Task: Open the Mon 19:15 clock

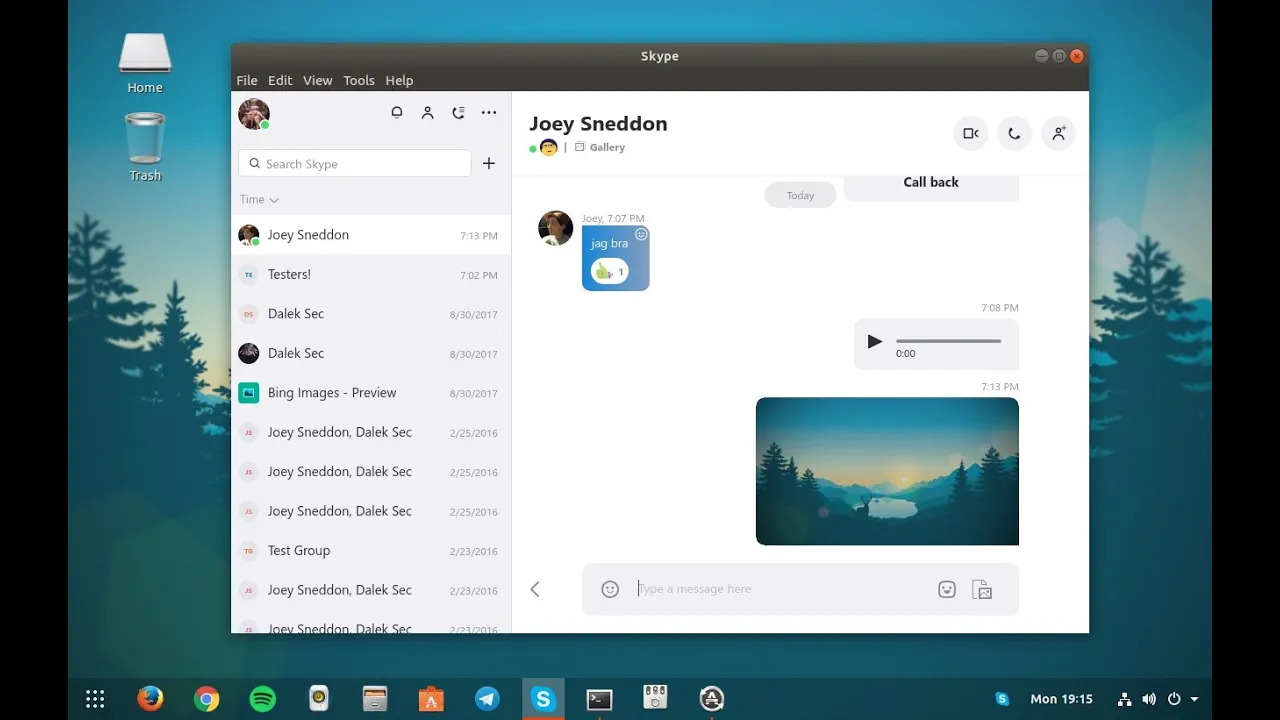Action: click(x=1061, y=699)
